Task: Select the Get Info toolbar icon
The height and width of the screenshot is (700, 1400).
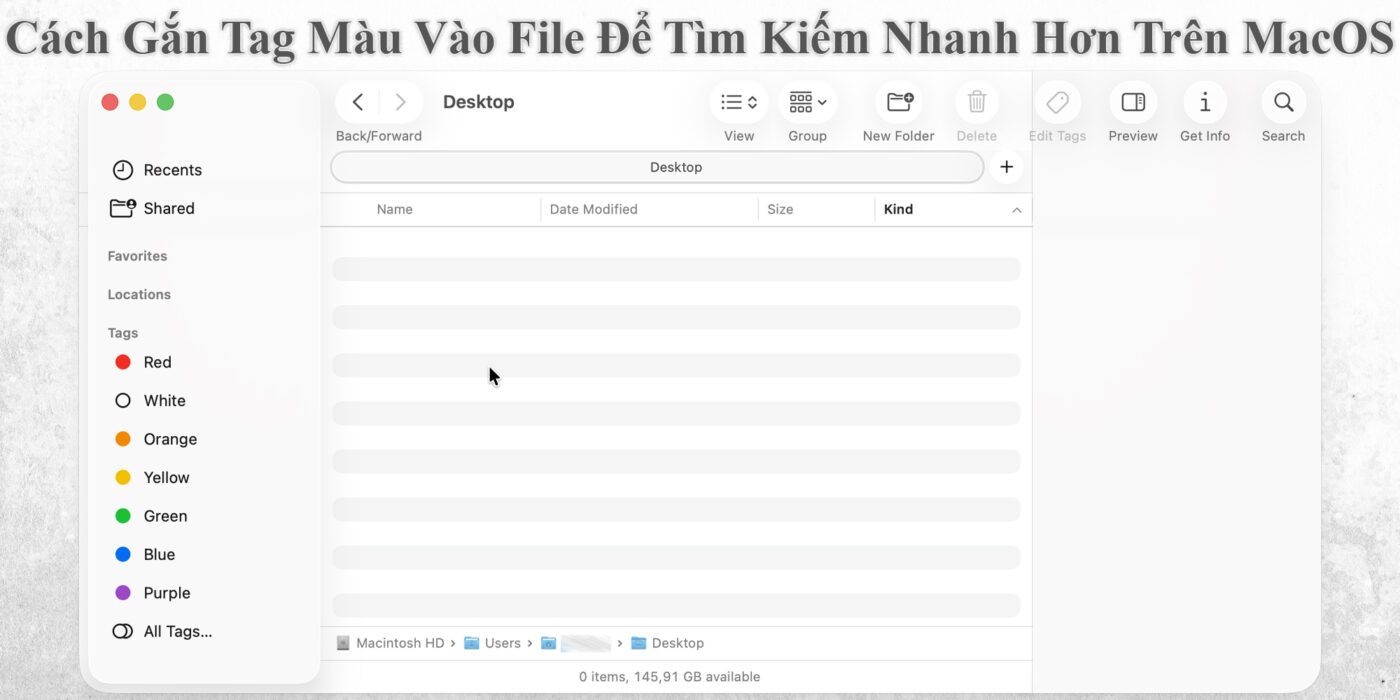Action: 1204,102
